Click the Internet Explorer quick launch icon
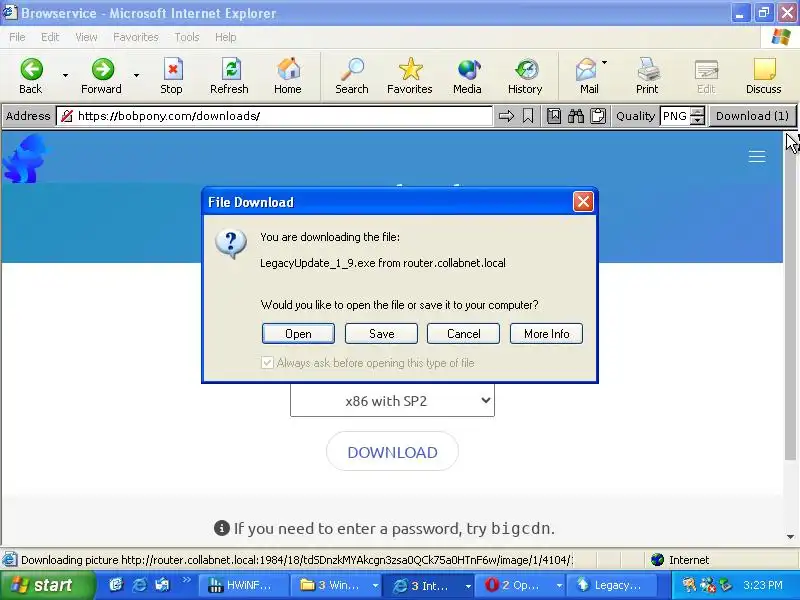800x600 pixels. click(139, 585)
